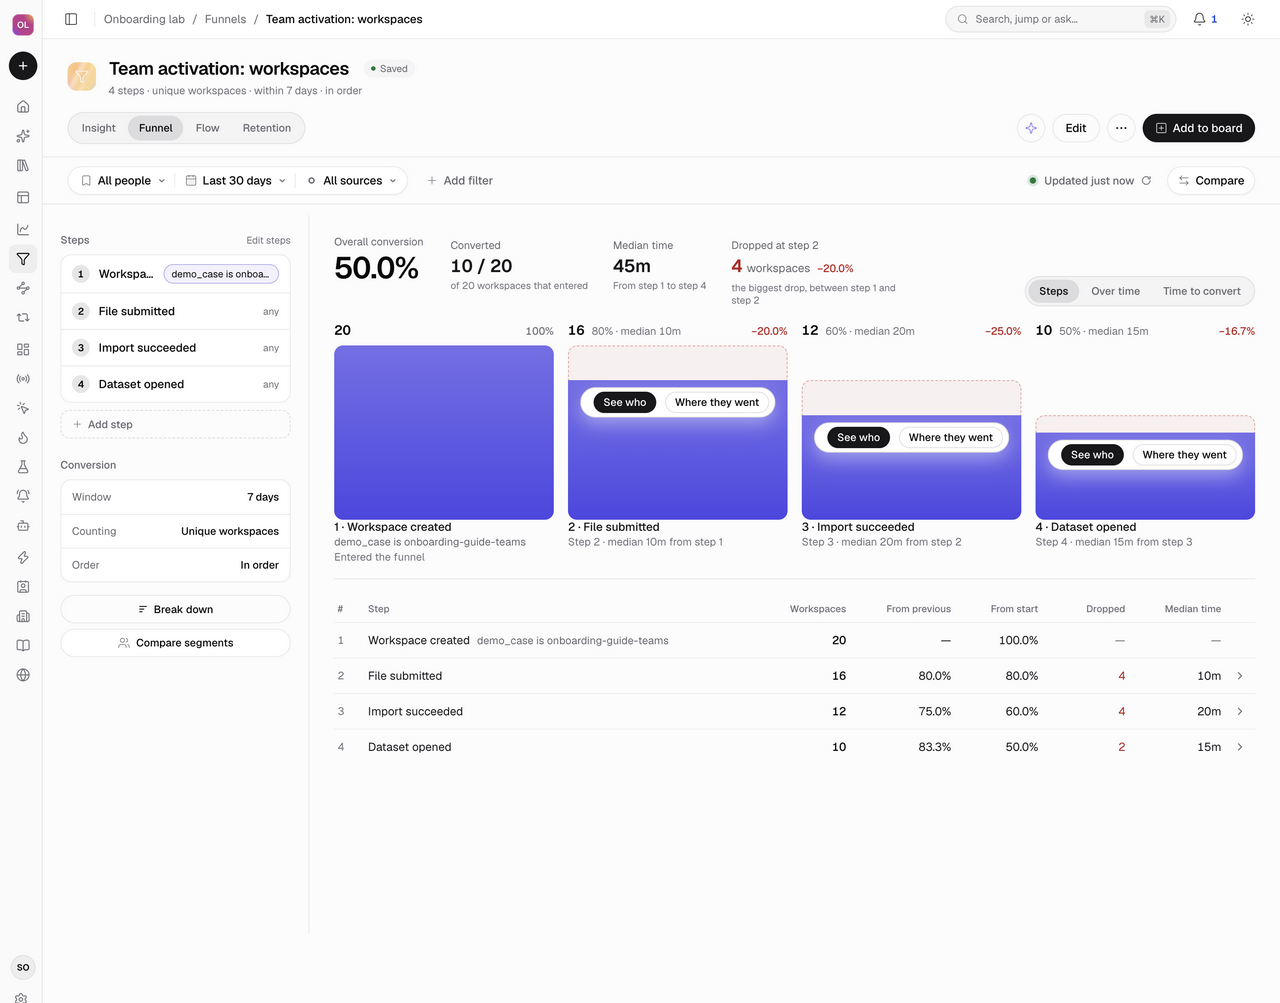Click the Add to board button
Image resolution: width=1280 pixels, height=1003 pixels.
(1199, 128)
